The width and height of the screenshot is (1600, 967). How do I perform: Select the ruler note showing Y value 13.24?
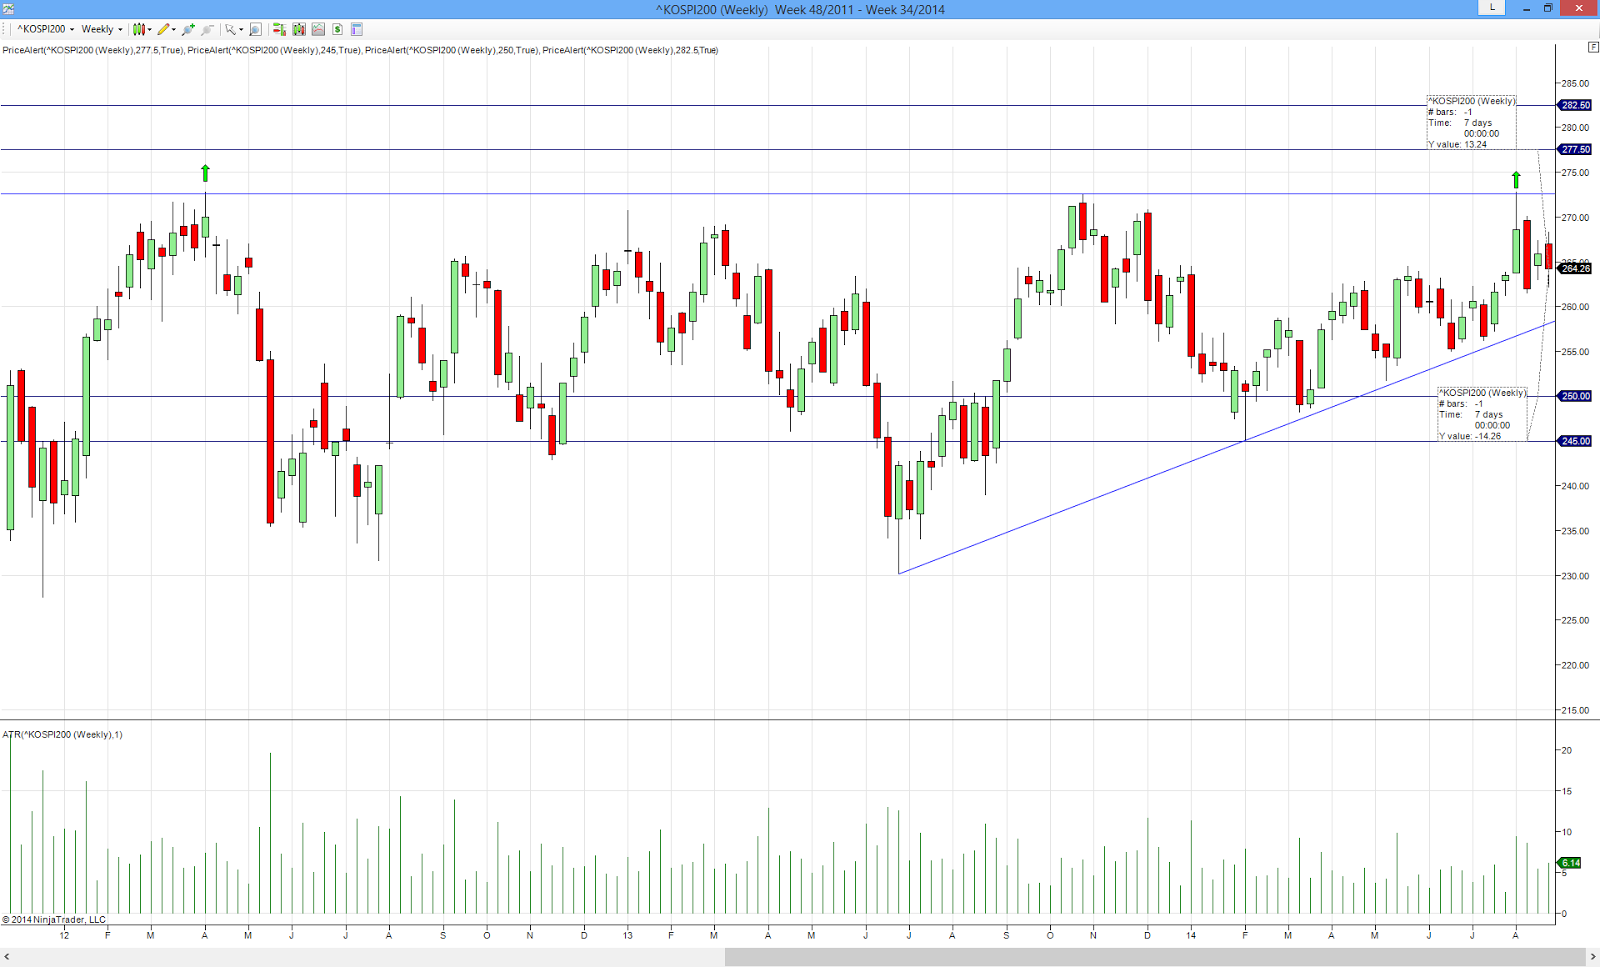click(x=1471, y=123)
